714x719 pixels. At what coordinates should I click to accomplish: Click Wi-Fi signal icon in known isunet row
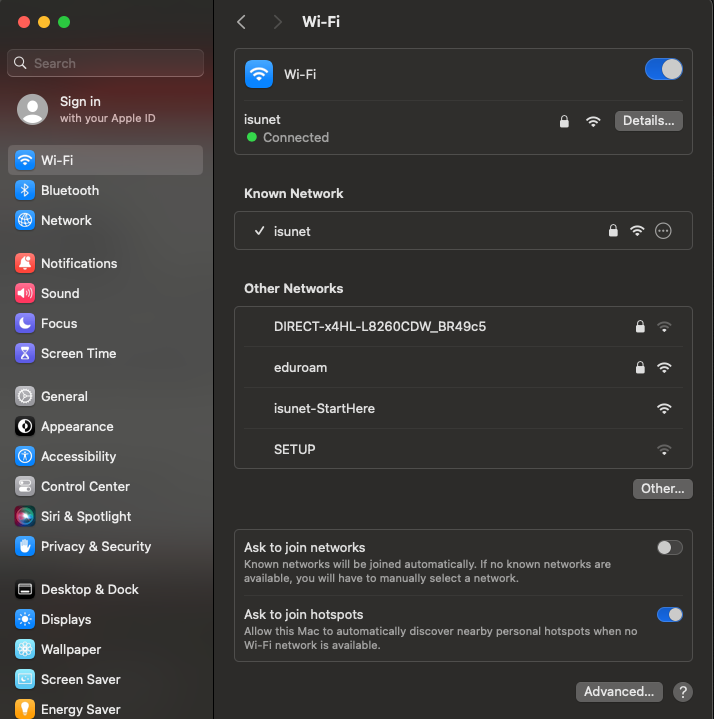(637, 231)
